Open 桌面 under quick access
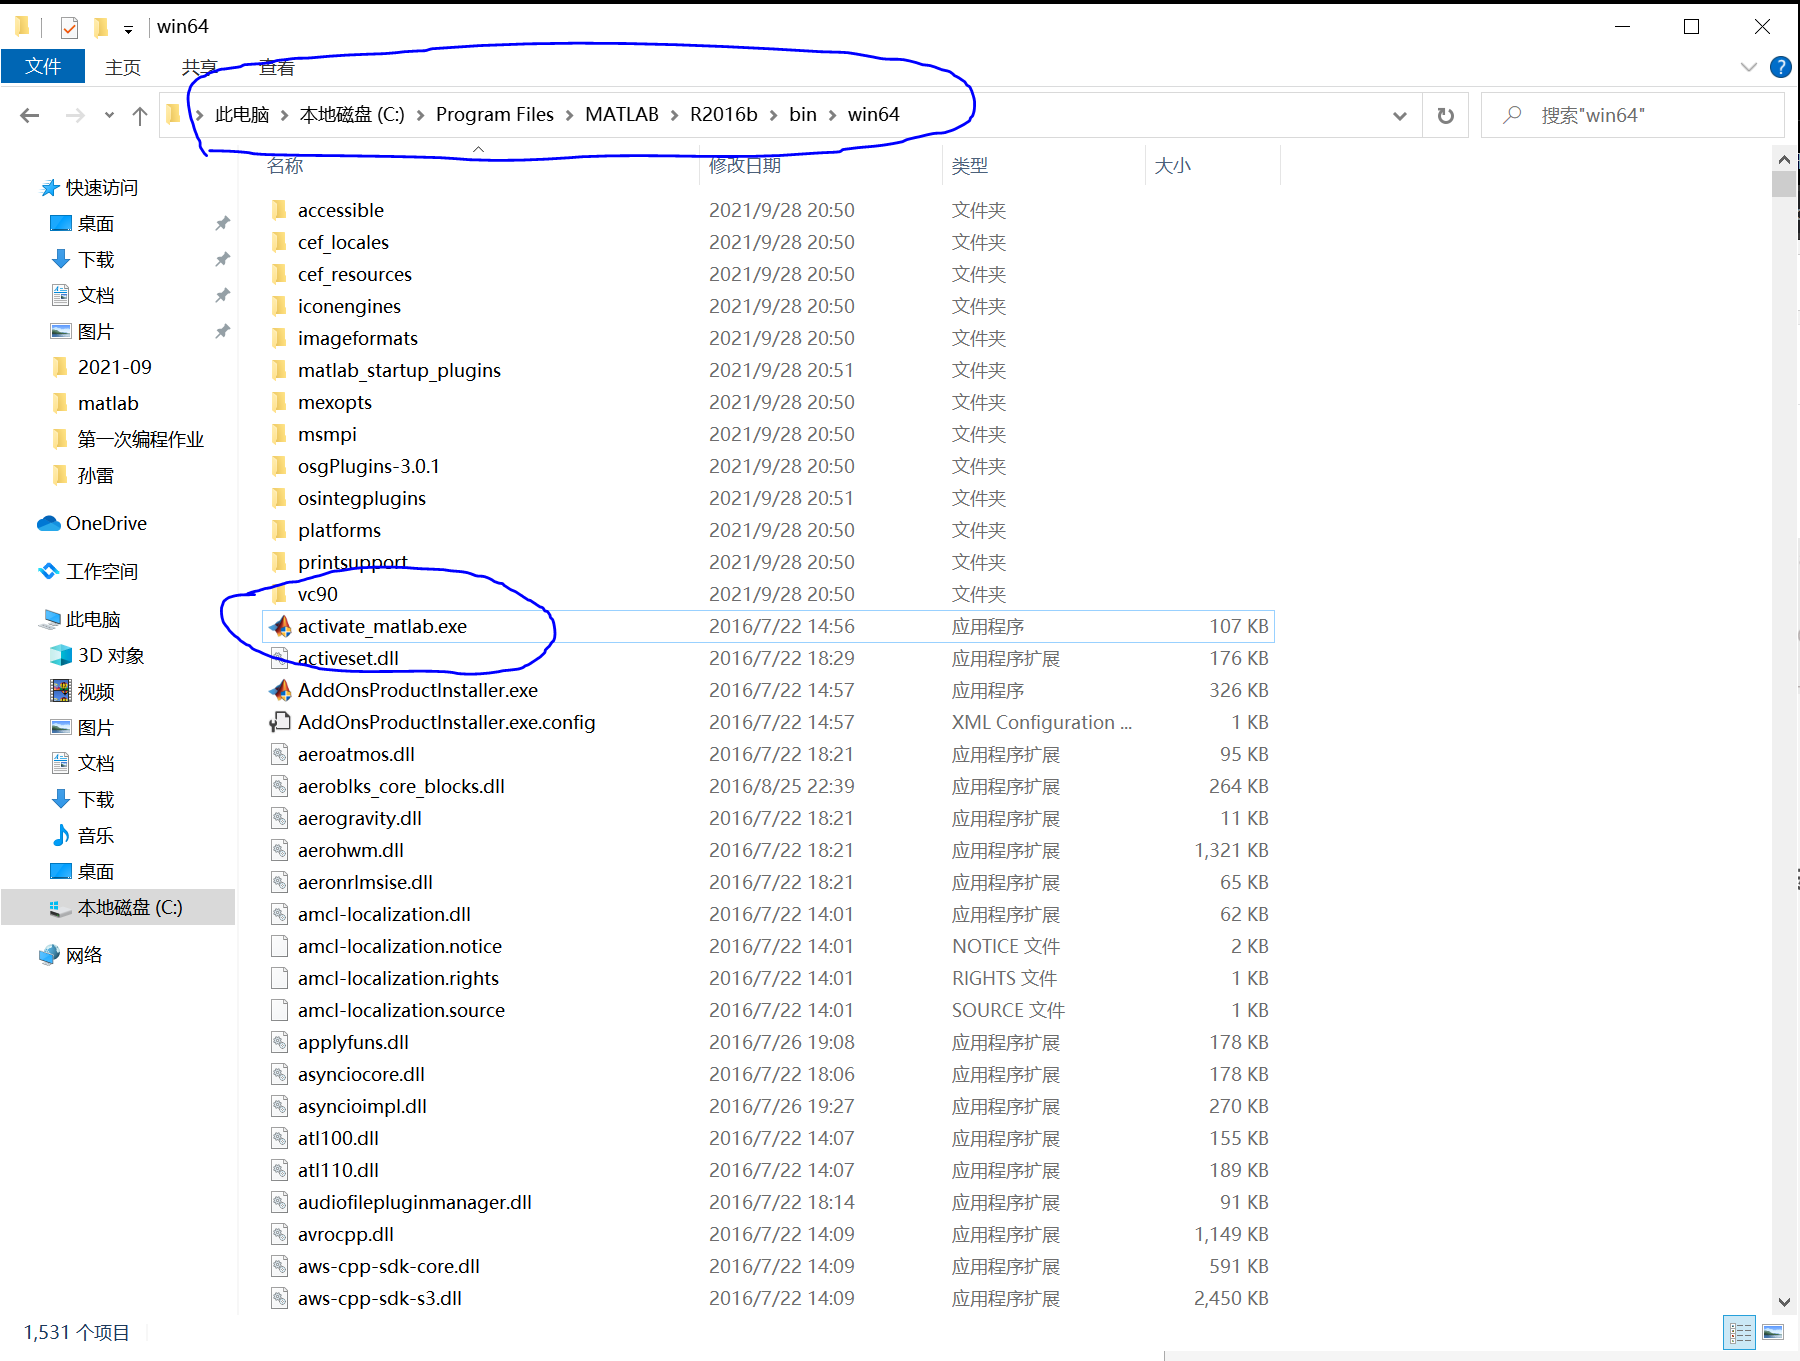1800x1361 pixels. click(x=96, y=224)
